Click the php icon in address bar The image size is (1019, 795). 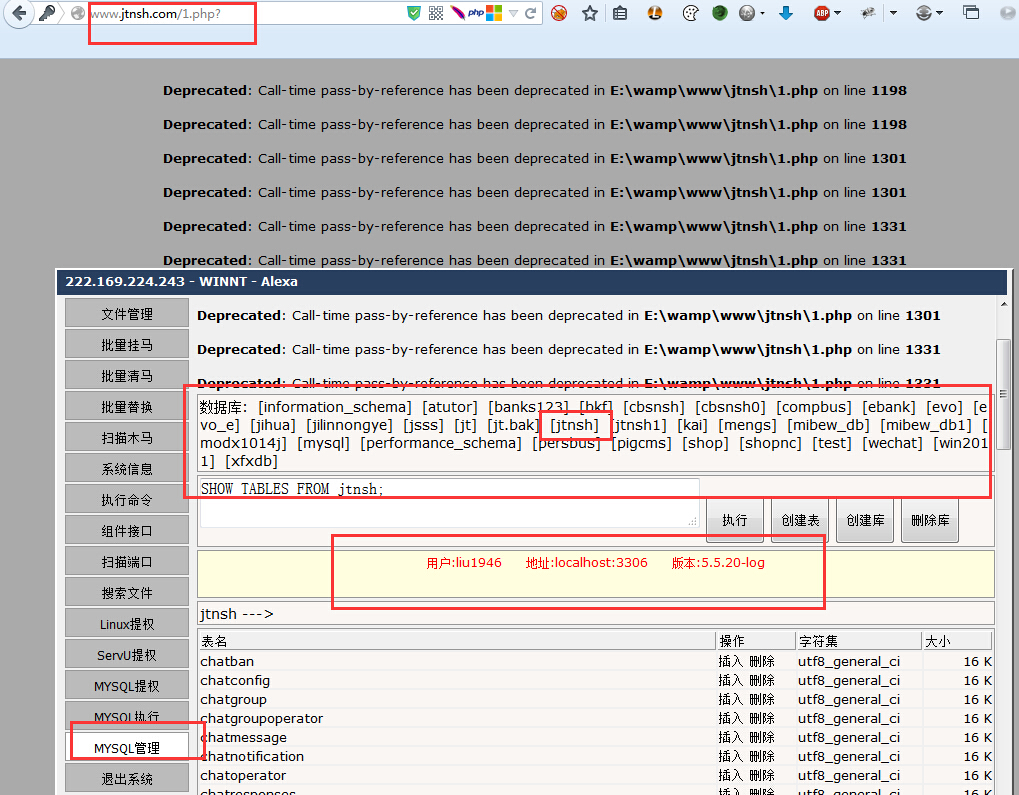(x=476, y=13)
